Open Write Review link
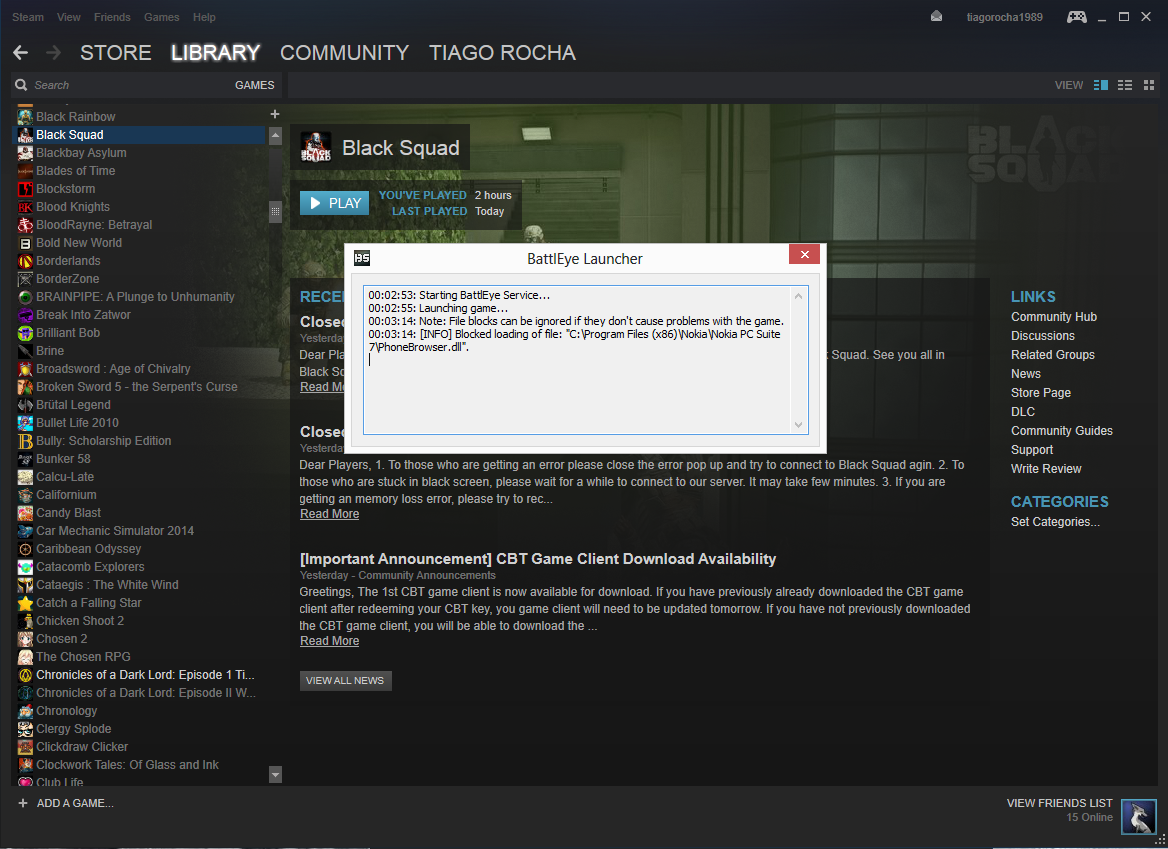1168x849 pixels. (x=1046, y=468)
